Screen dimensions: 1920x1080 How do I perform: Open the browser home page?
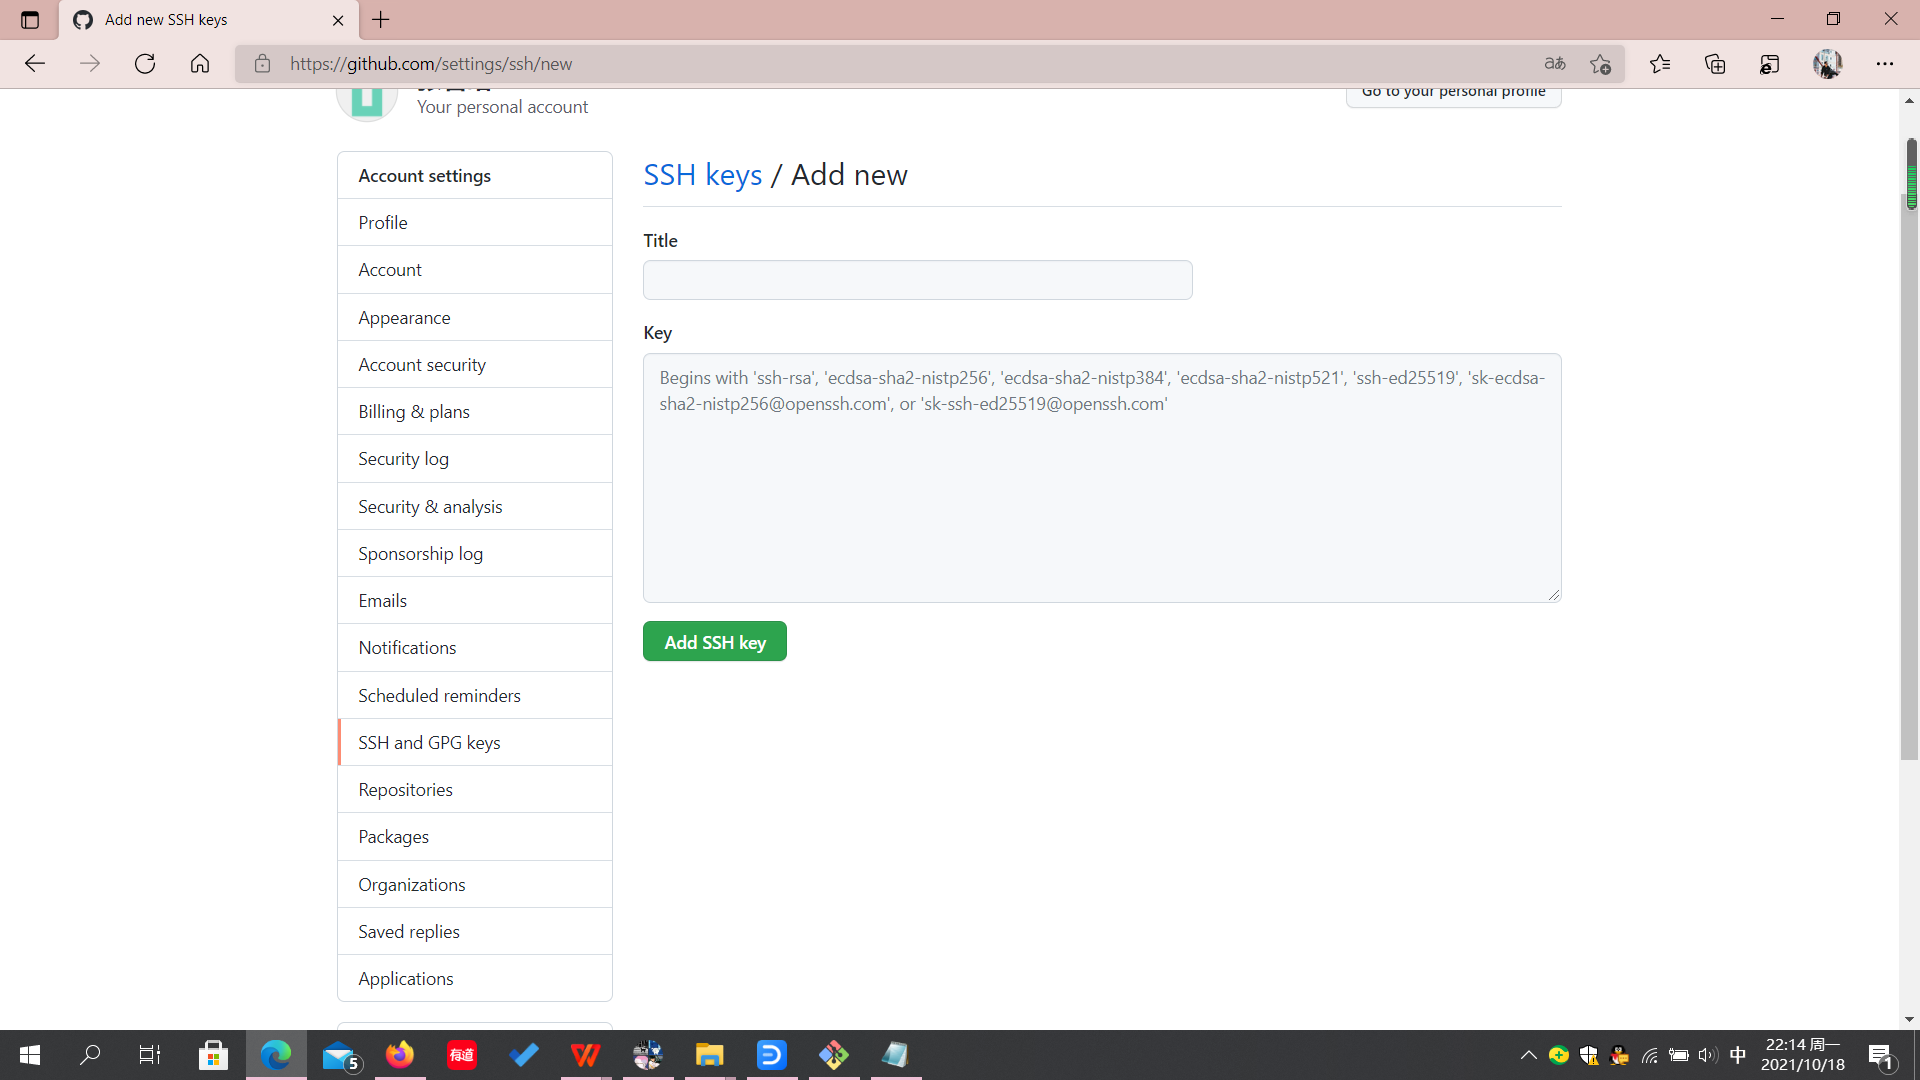click(x=200, y=64)
